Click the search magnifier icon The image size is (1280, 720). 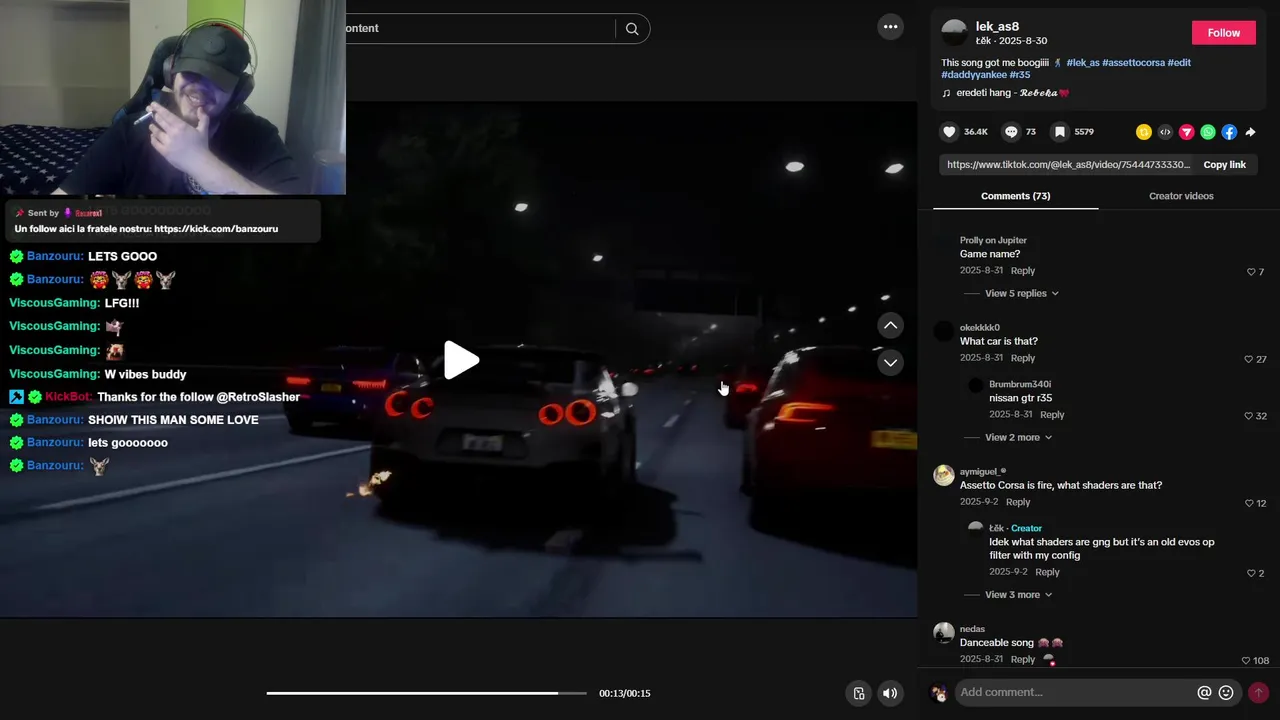click(632, 29)
